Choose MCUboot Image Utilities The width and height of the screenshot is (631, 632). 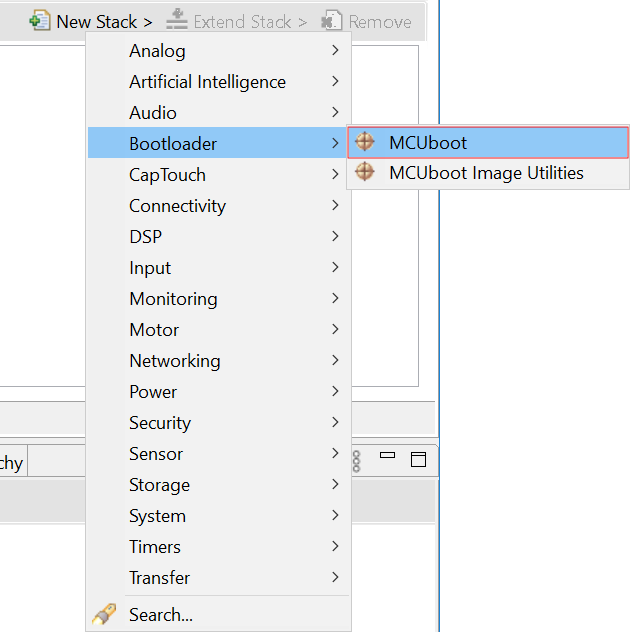click(x=488, y=173)
